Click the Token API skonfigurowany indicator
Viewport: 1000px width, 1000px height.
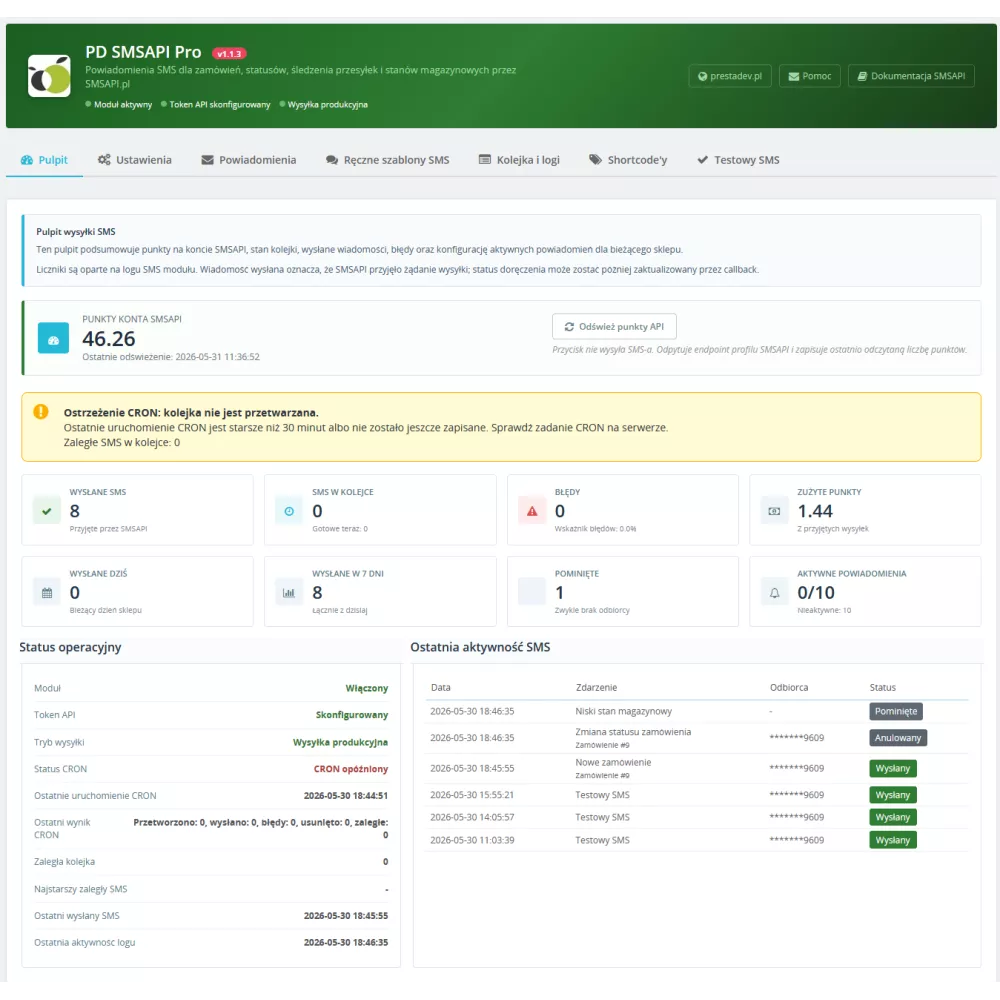click(216, 105)
